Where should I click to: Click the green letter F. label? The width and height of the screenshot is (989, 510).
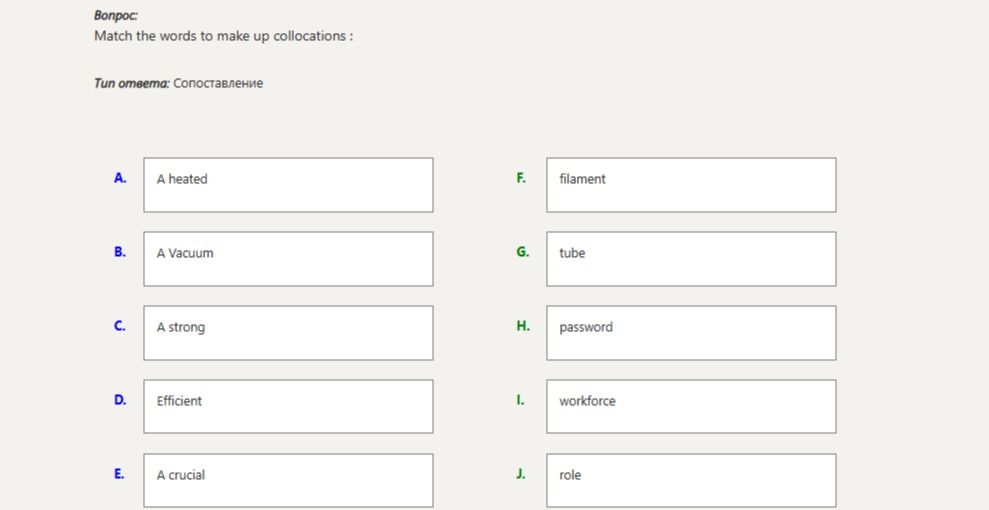pyautogui.click(x=521, y=178)
